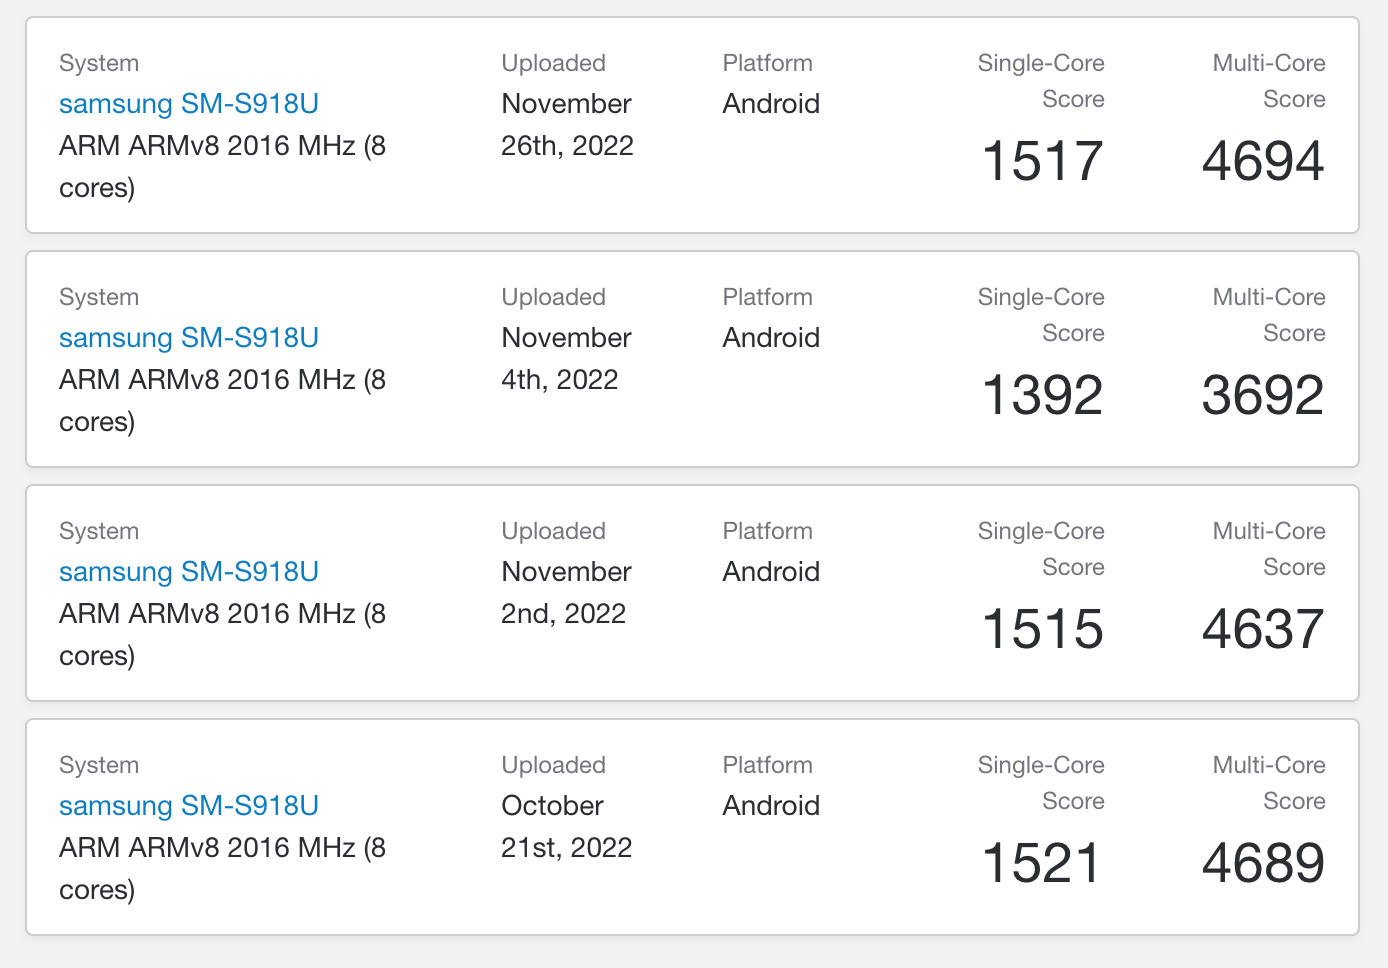Select the November 26th, 2022 upload date
Image resolution: width=1388 pixels, height=968 pixels.
[x=567, y=125]
